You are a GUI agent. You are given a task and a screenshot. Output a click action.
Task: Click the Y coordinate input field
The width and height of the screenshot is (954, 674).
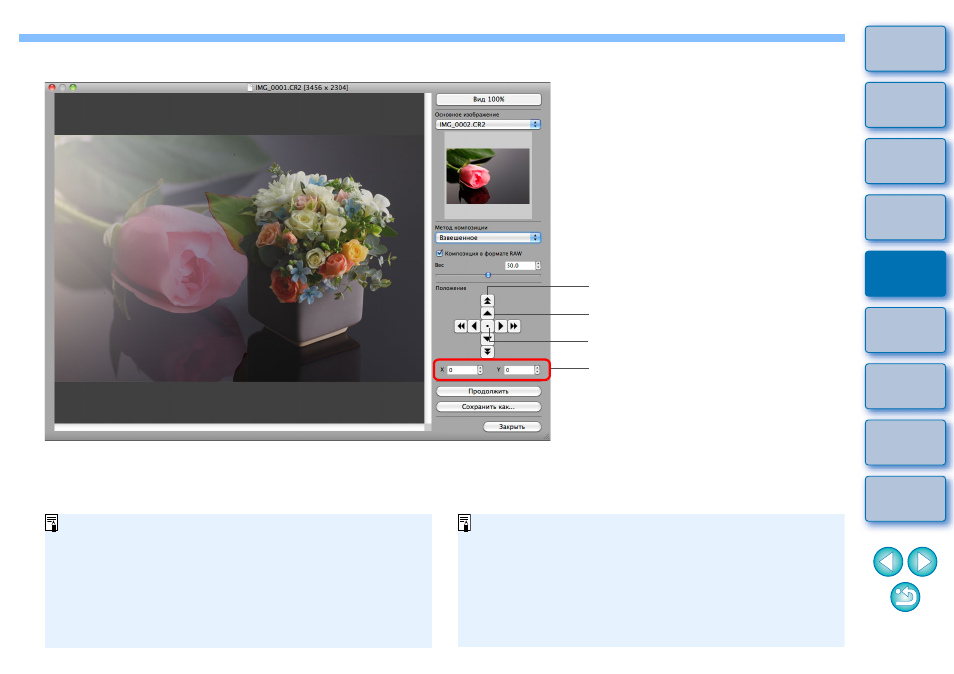pos(519,370)
